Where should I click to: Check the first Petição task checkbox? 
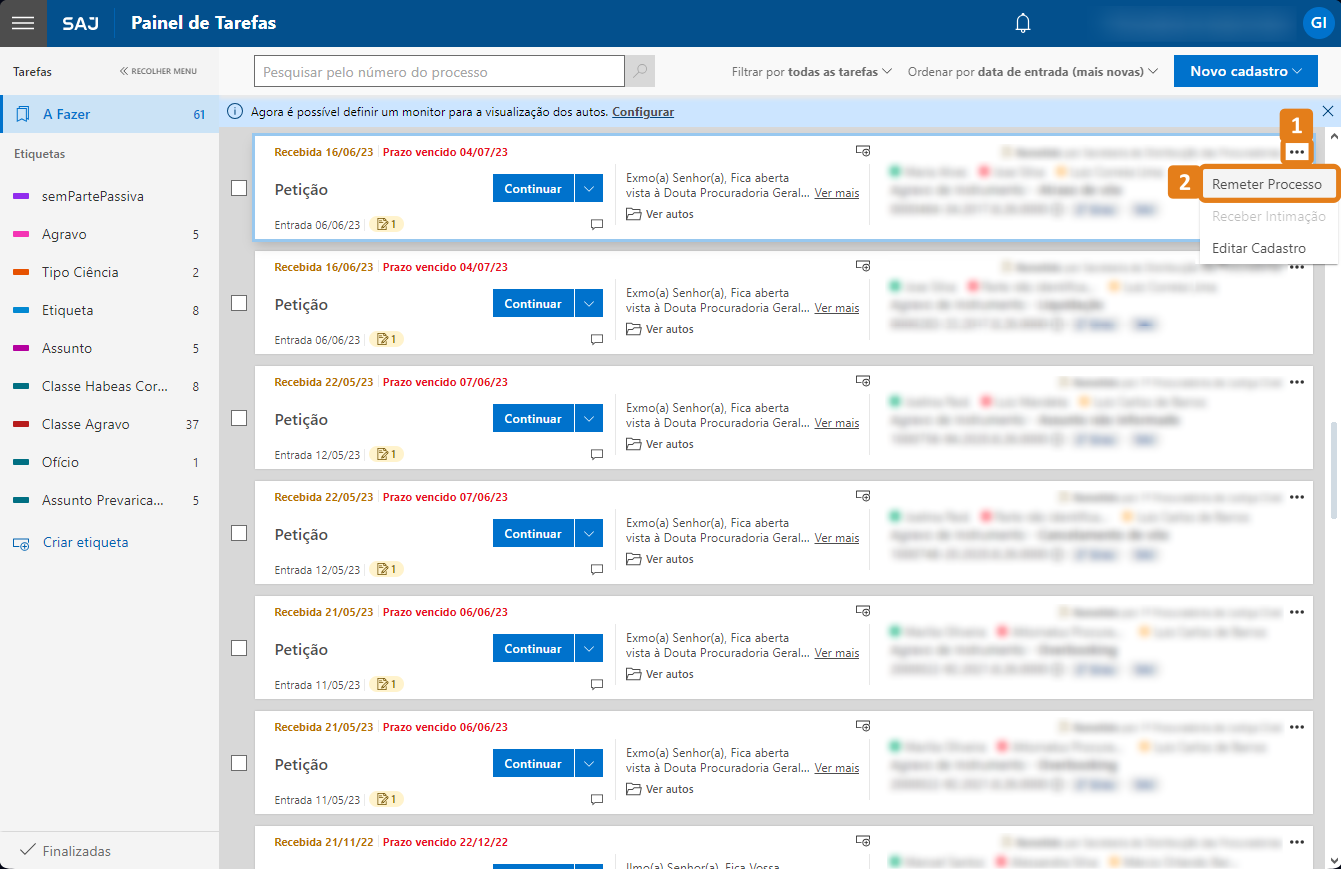tap(239, 188)
